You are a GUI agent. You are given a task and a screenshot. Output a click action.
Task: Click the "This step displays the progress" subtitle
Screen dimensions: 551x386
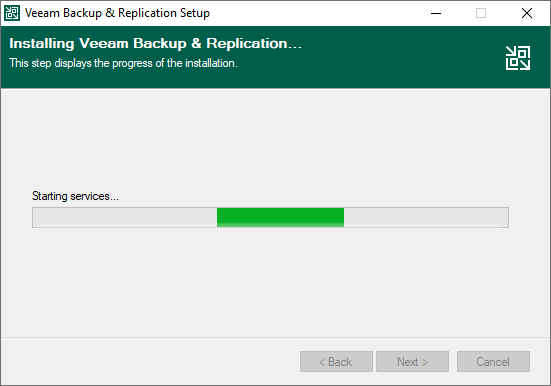(123, 63)
